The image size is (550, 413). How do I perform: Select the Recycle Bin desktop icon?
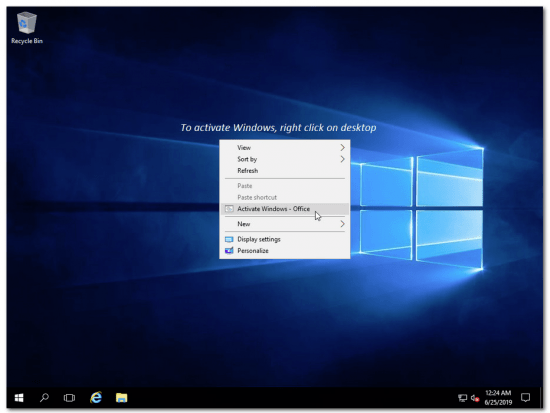coord(27,28)
